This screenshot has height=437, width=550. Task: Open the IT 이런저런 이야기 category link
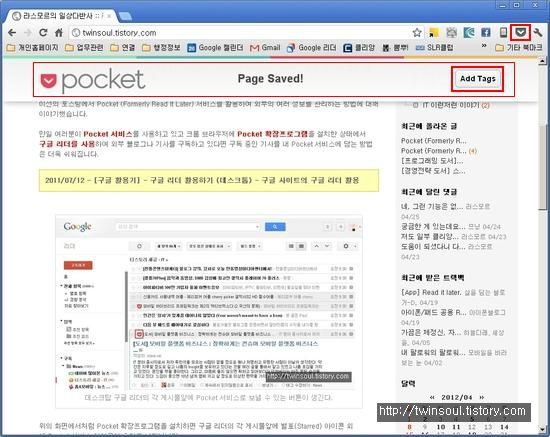pyautogui.click(x=451, y=105)
